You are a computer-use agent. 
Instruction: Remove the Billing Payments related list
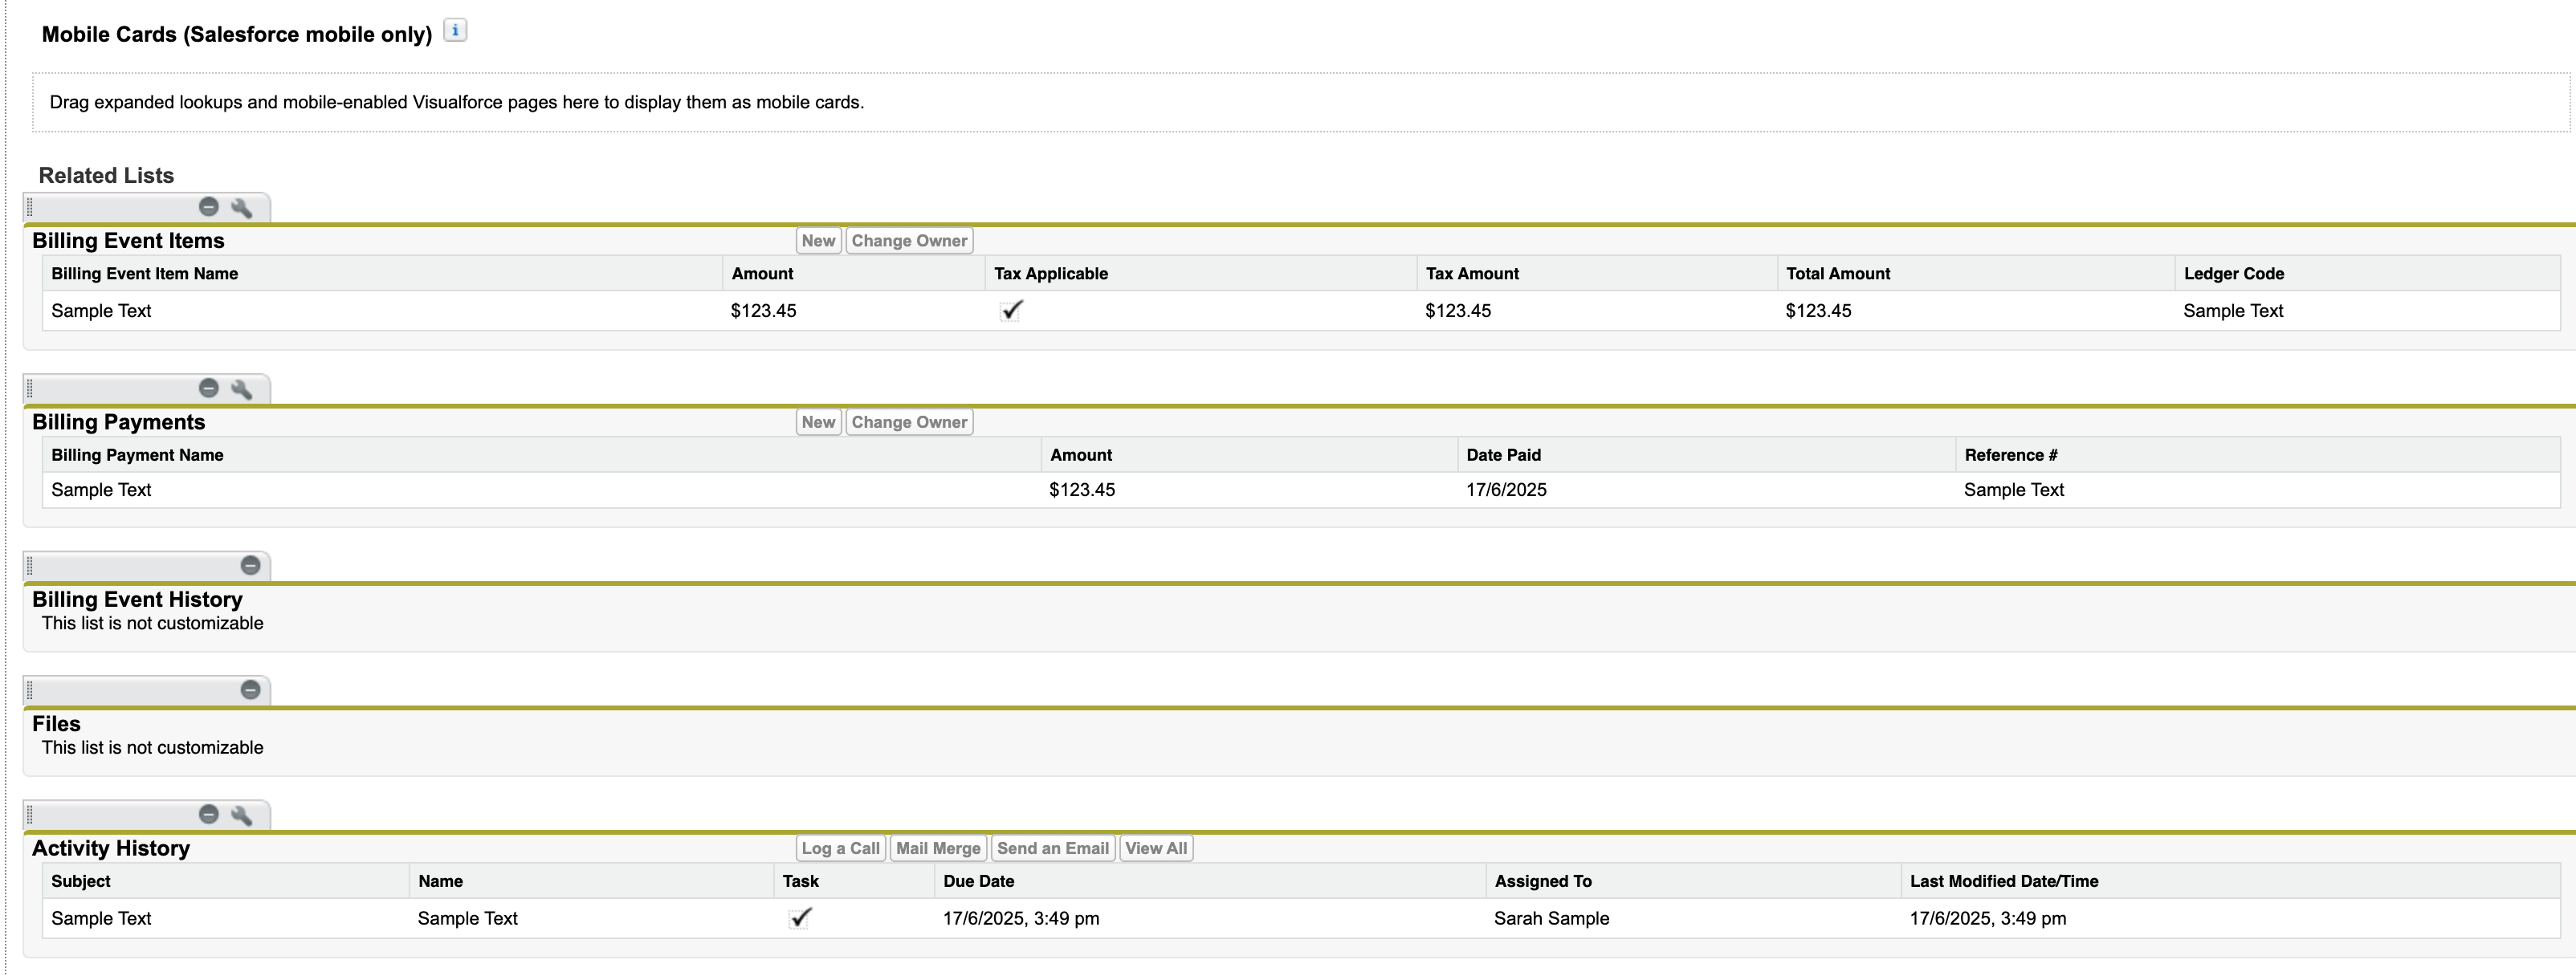click(x=208, y=388)
